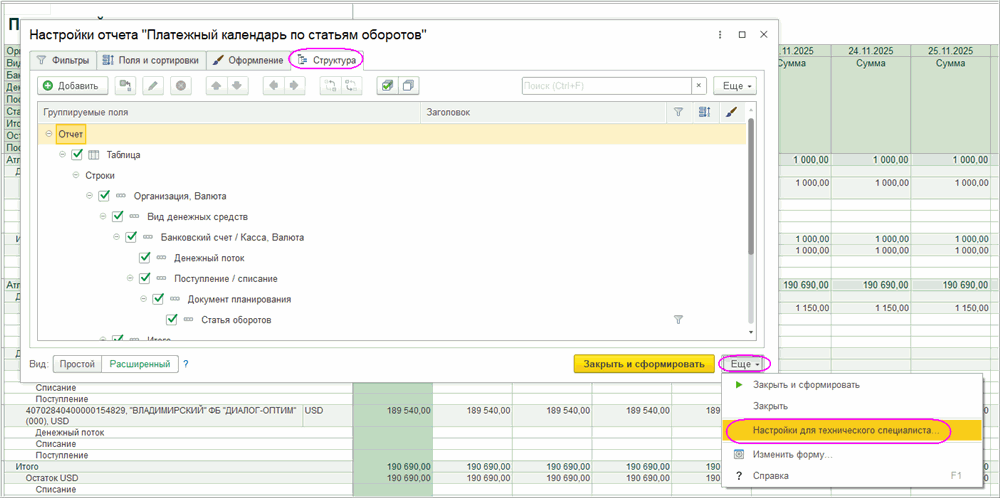Image resolution: width=1000 pixels, height=498 pixels.
Task: Click the filter funnel icon on Статья оборотов row
Action: [678, 320]
